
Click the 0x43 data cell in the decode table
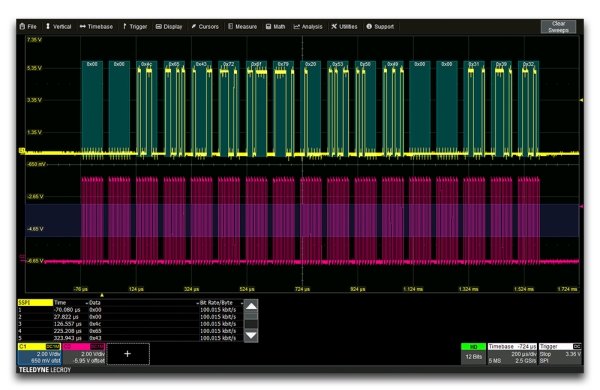(95, 338)
